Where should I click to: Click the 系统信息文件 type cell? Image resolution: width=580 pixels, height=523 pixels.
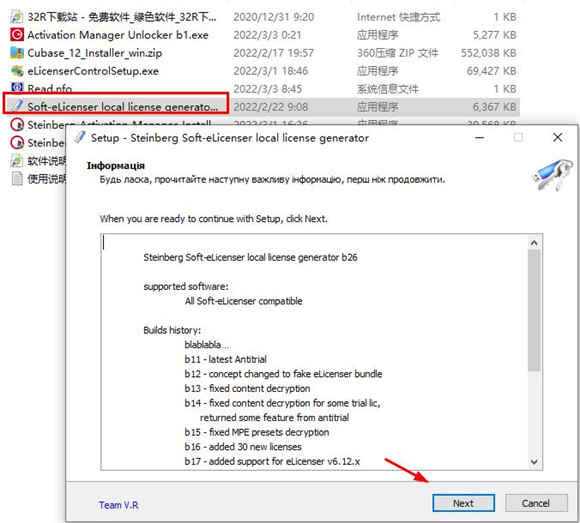click(x=387, y=89)
